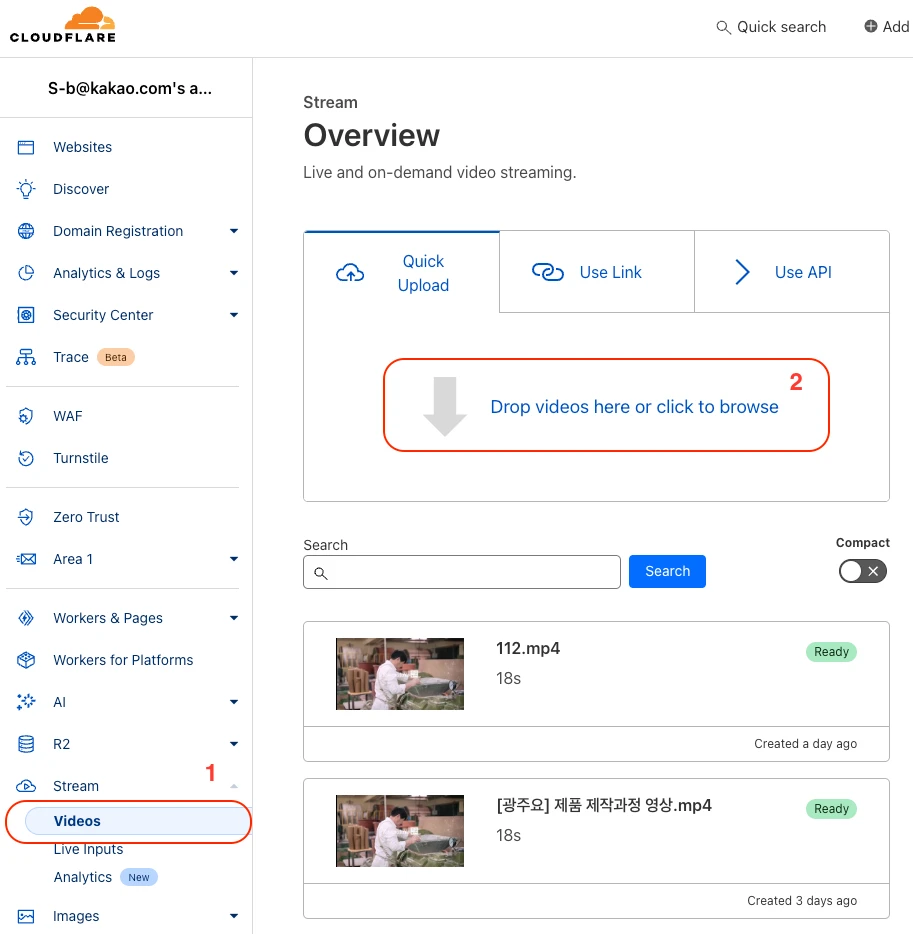Viewport: 913px width, 934px height.
Task: Click the New badge next to Analytics
Action: [139, 877]
